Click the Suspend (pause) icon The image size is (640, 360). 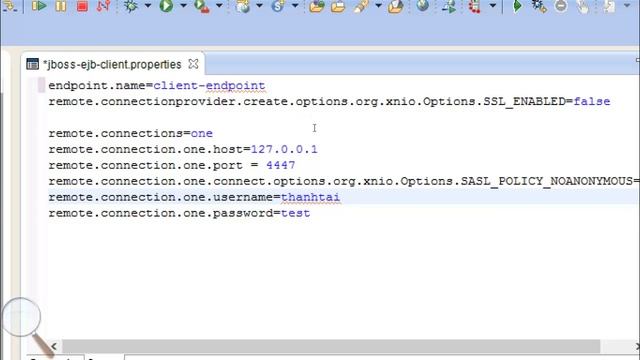click(61, 6)
